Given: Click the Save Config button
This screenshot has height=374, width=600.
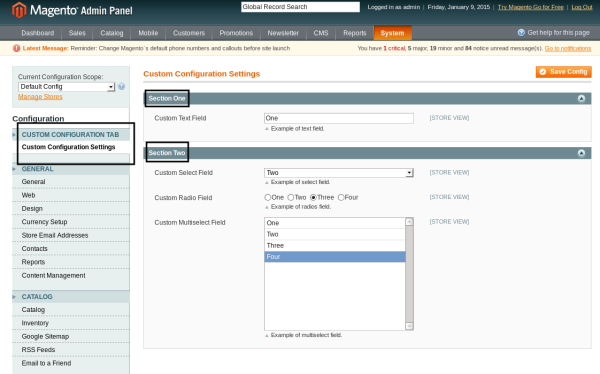Looking at the screenshot, I should tap(564, 72).
